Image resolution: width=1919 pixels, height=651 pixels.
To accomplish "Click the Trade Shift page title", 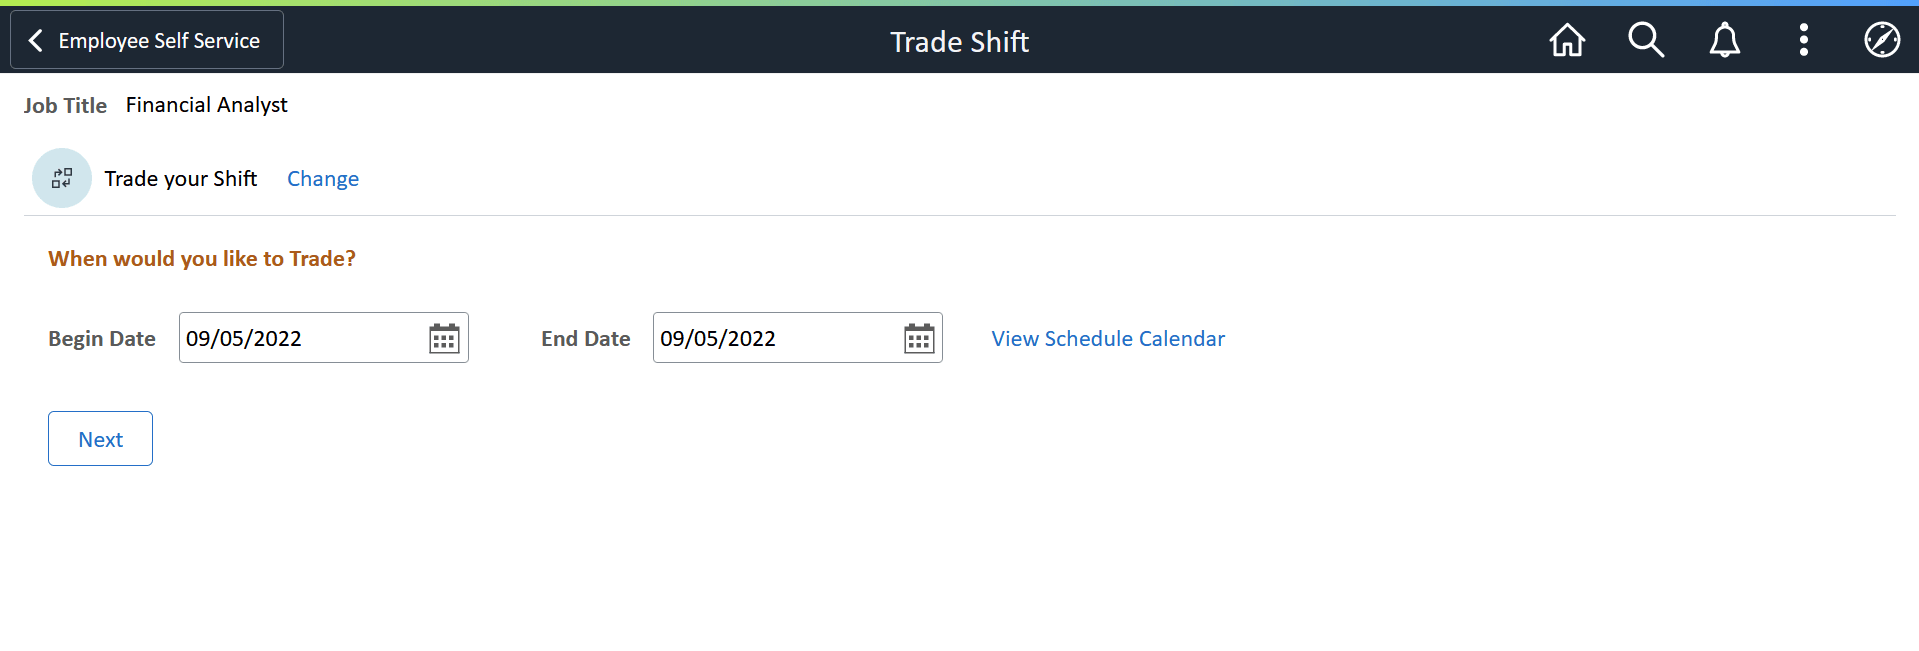I will tap(958, 42).
